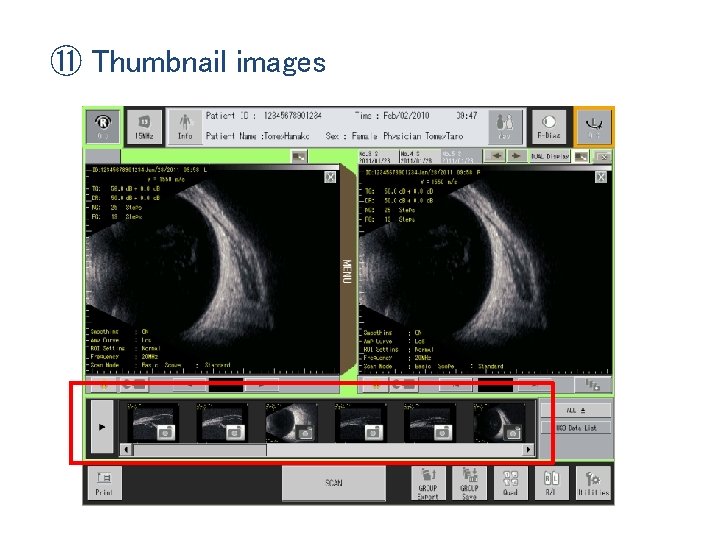
Task: Switch to the No.5 image tab
Action: [x=460, y=157]
